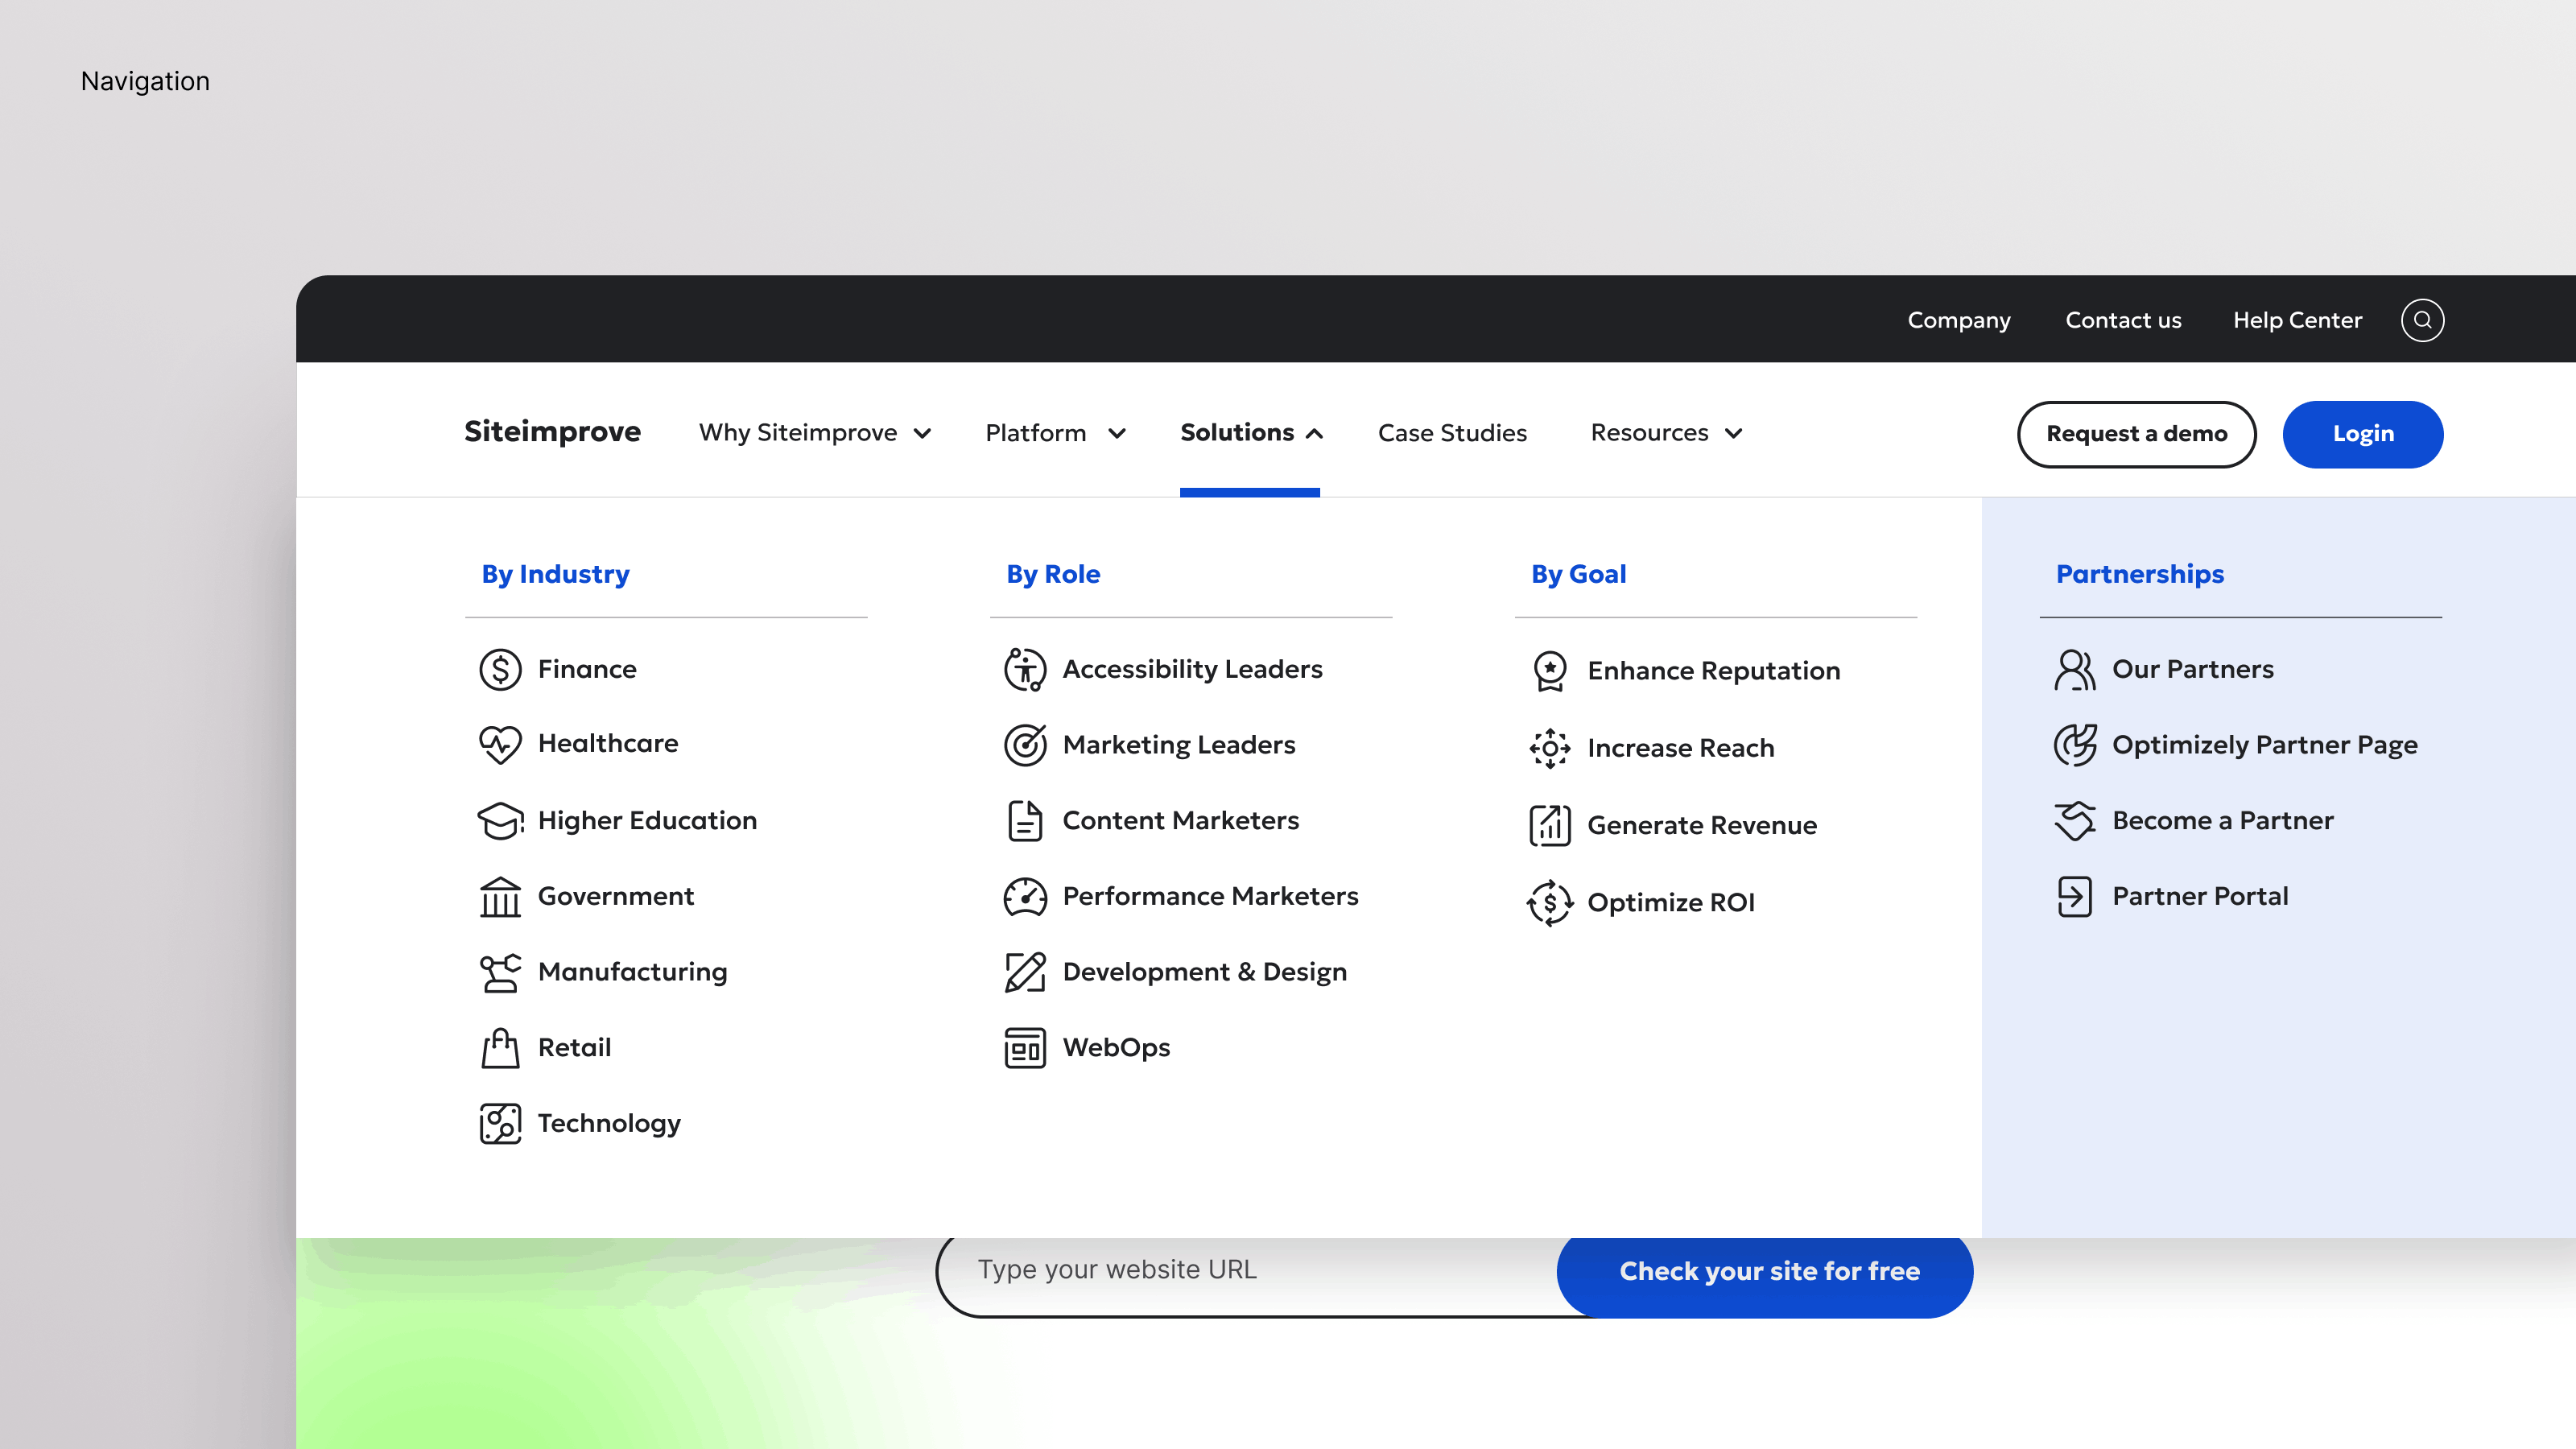Open the Case Studies menu item

(1452, 433)
